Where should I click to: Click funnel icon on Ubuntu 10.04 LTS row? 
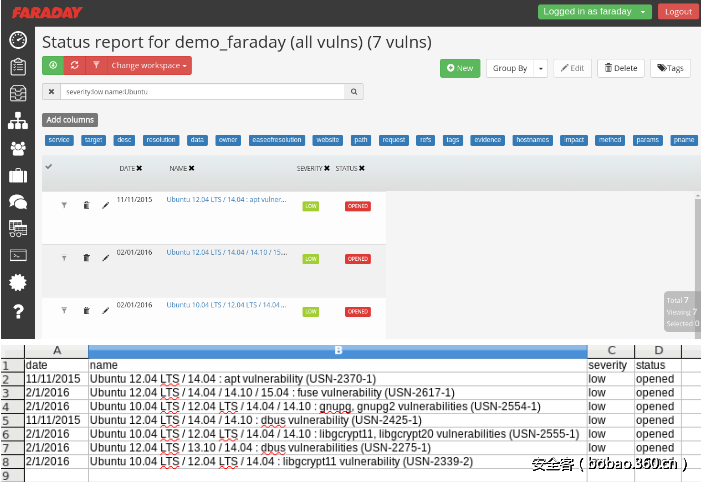64,311
